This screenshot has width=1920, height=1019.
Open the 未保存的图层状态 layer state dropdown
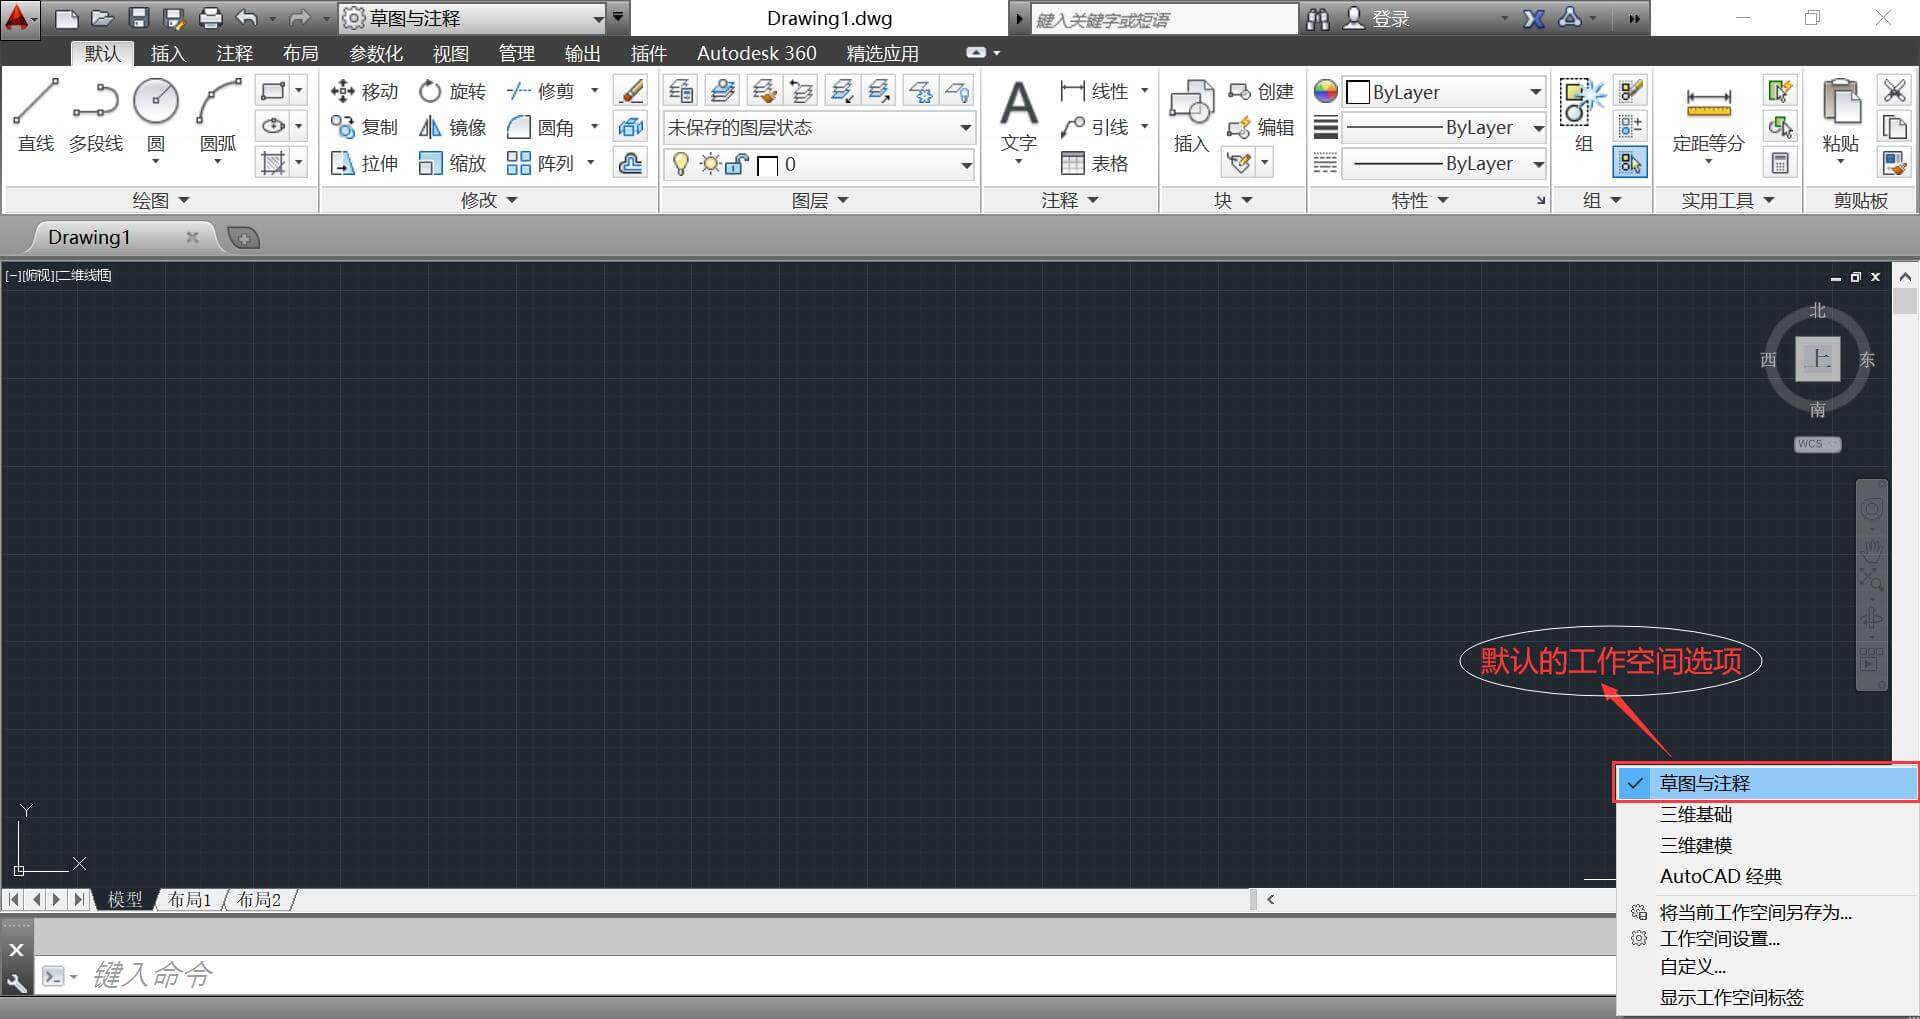(819, 127)
